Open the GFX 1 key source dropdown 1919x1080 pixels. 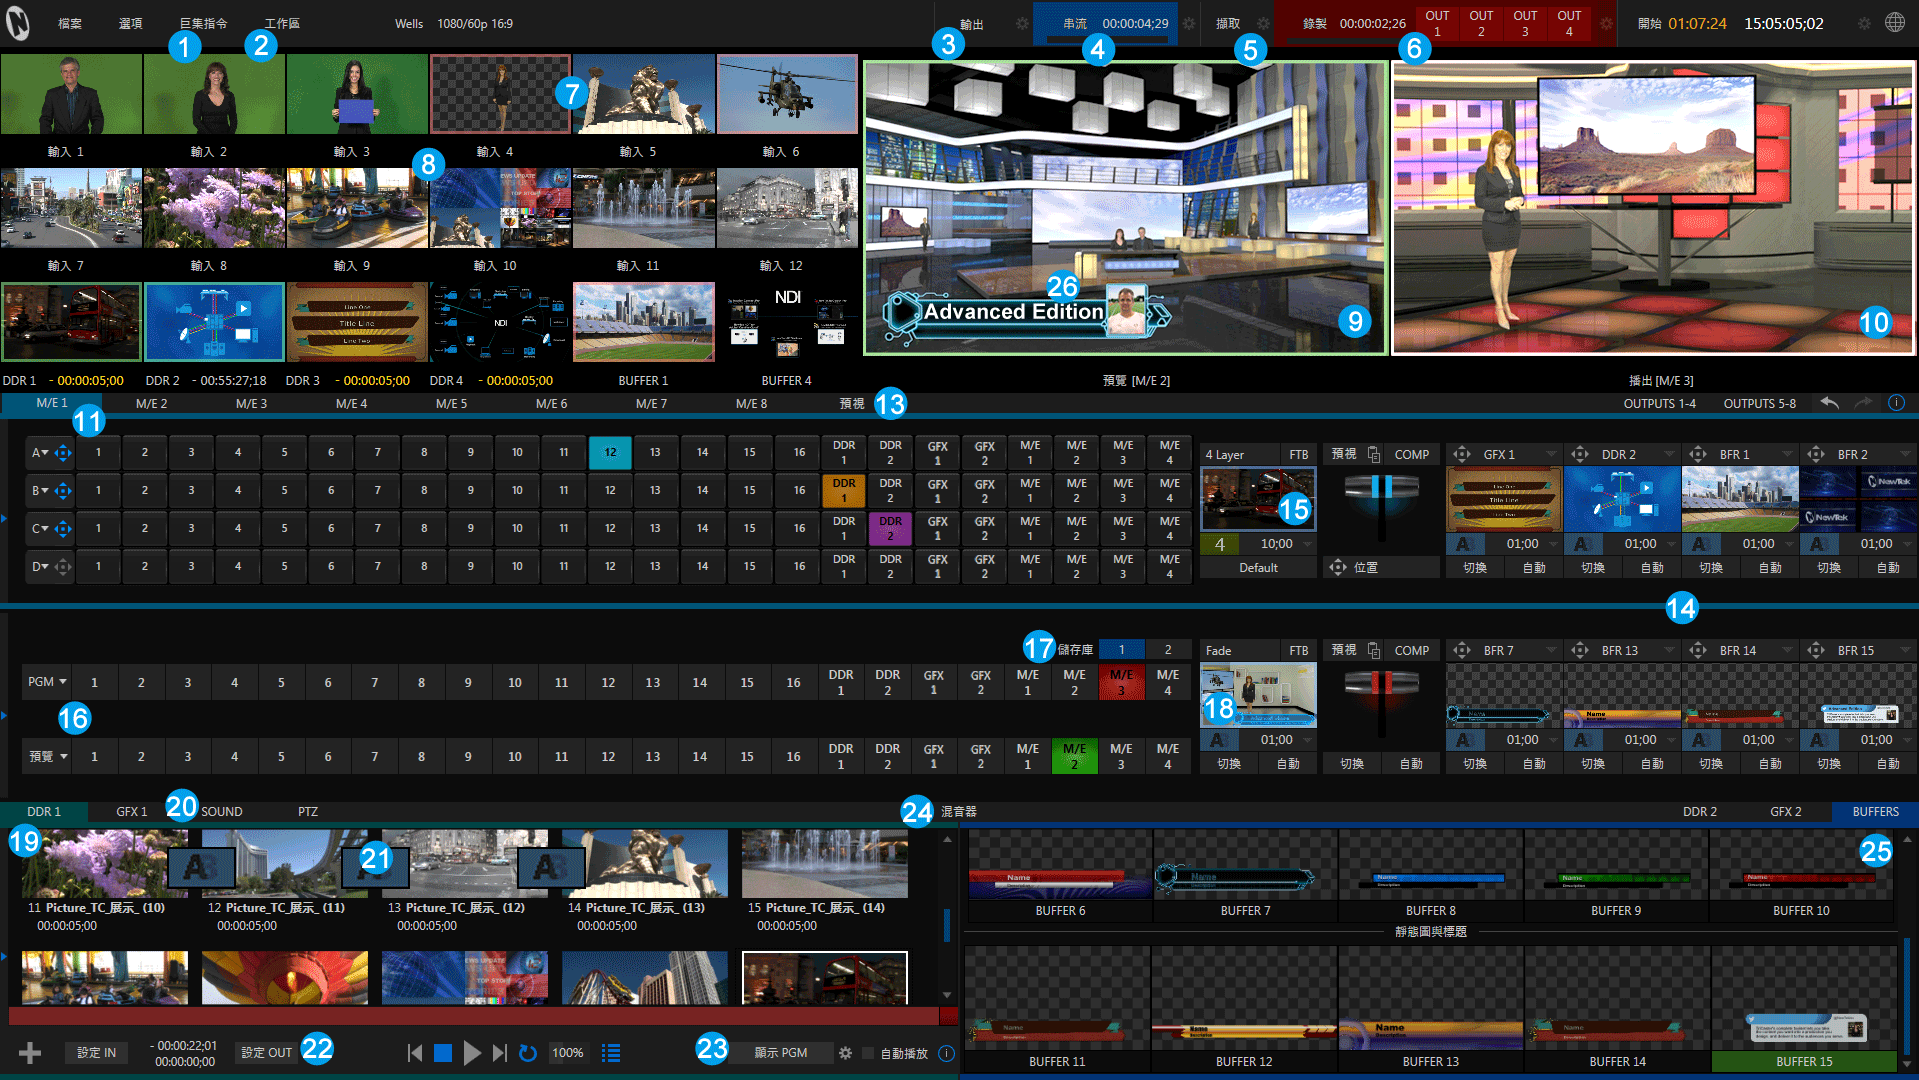coord(1551,454)
